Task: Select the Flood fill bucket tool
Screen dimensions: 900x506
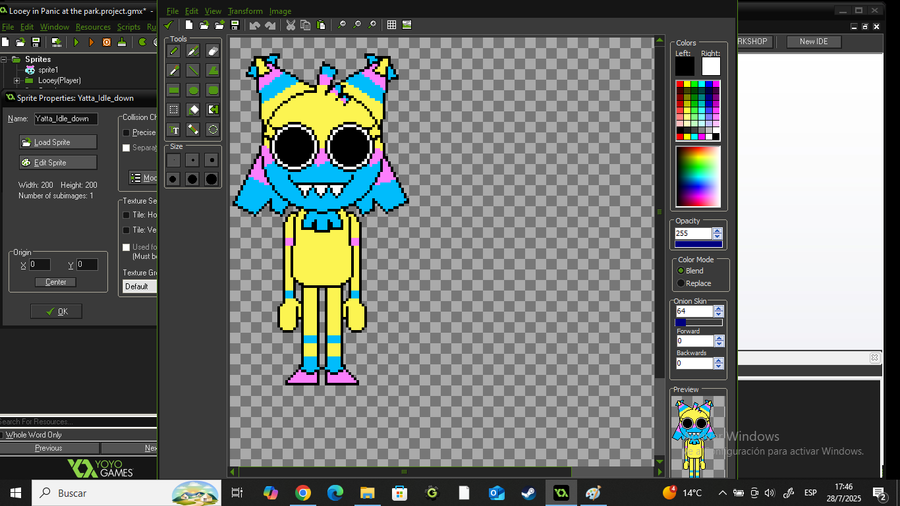Action: coord(193,110)
